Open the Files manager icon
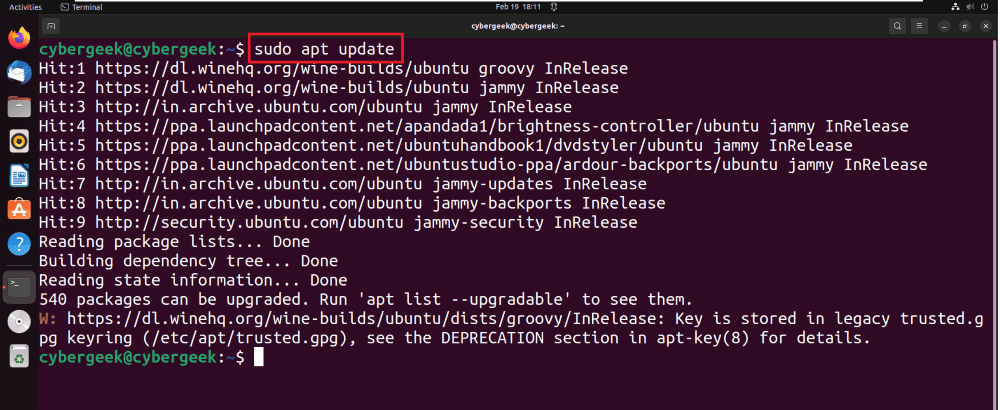Viewport: 1000px width, 410px height. 19,106
